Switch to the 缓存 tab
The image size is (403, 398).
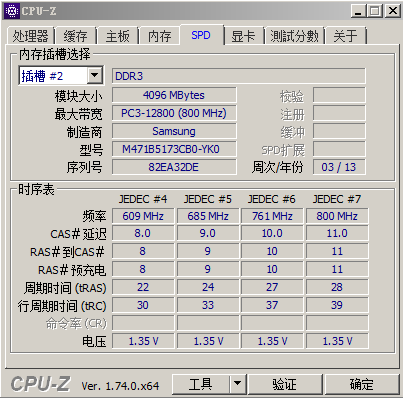pyautogui.click(x=76, y=36)
